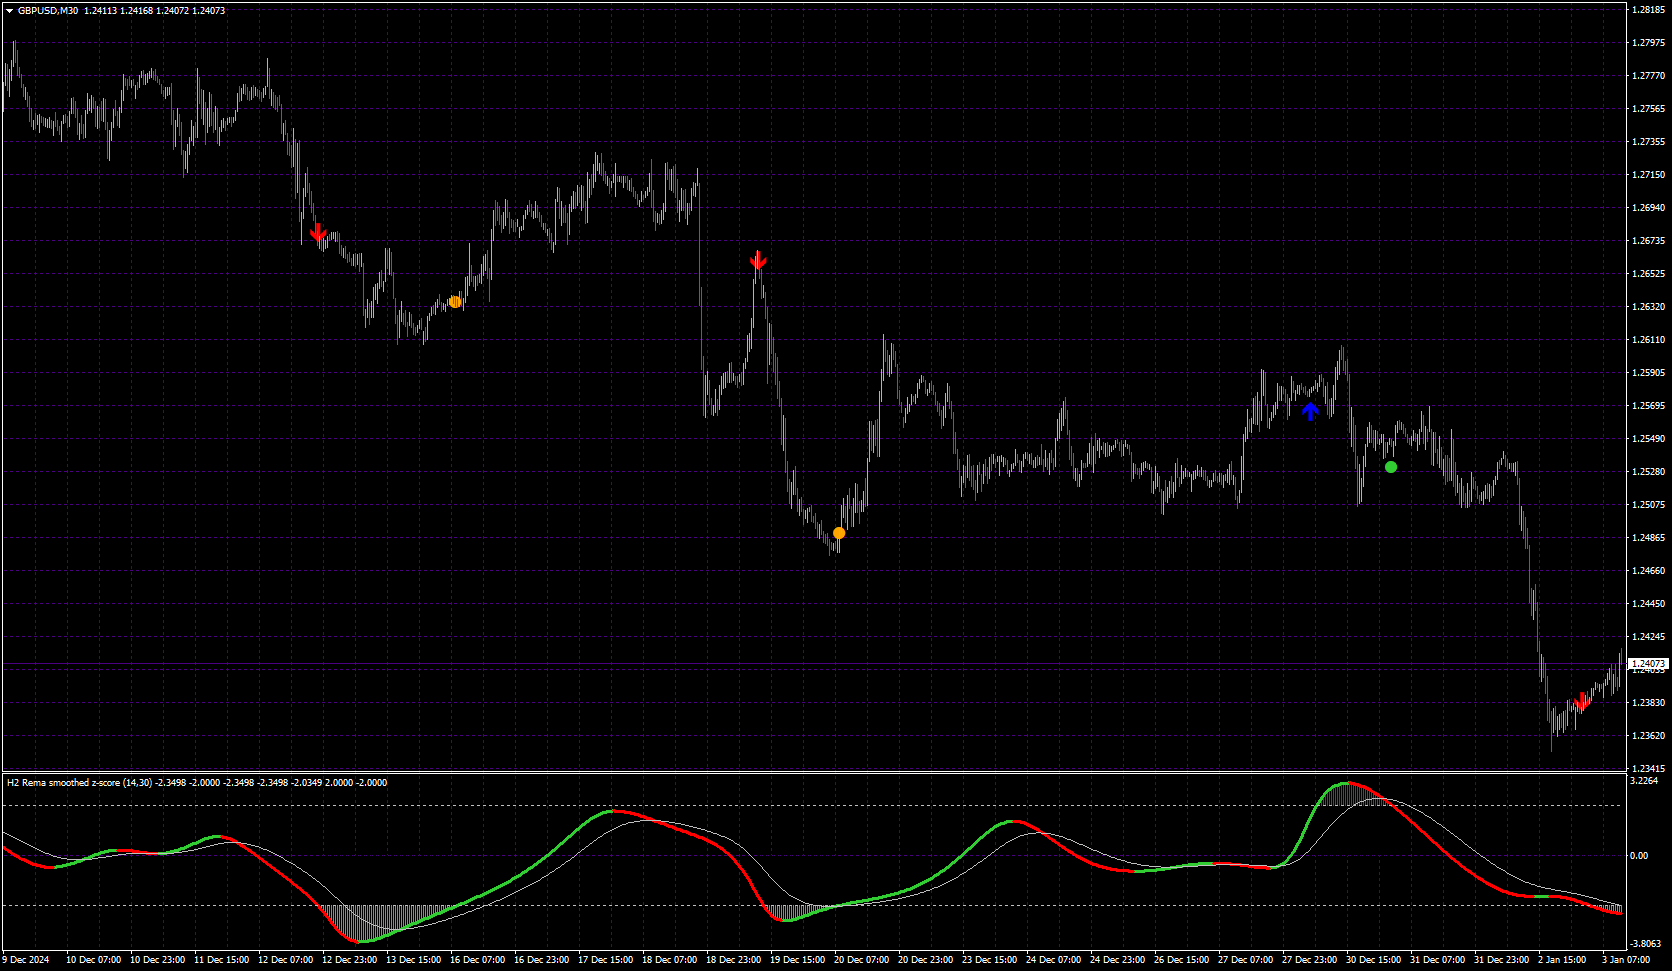Select the 1.23620 price level label
Viewport: 1672px width, 971px height.
point(1648,736)
